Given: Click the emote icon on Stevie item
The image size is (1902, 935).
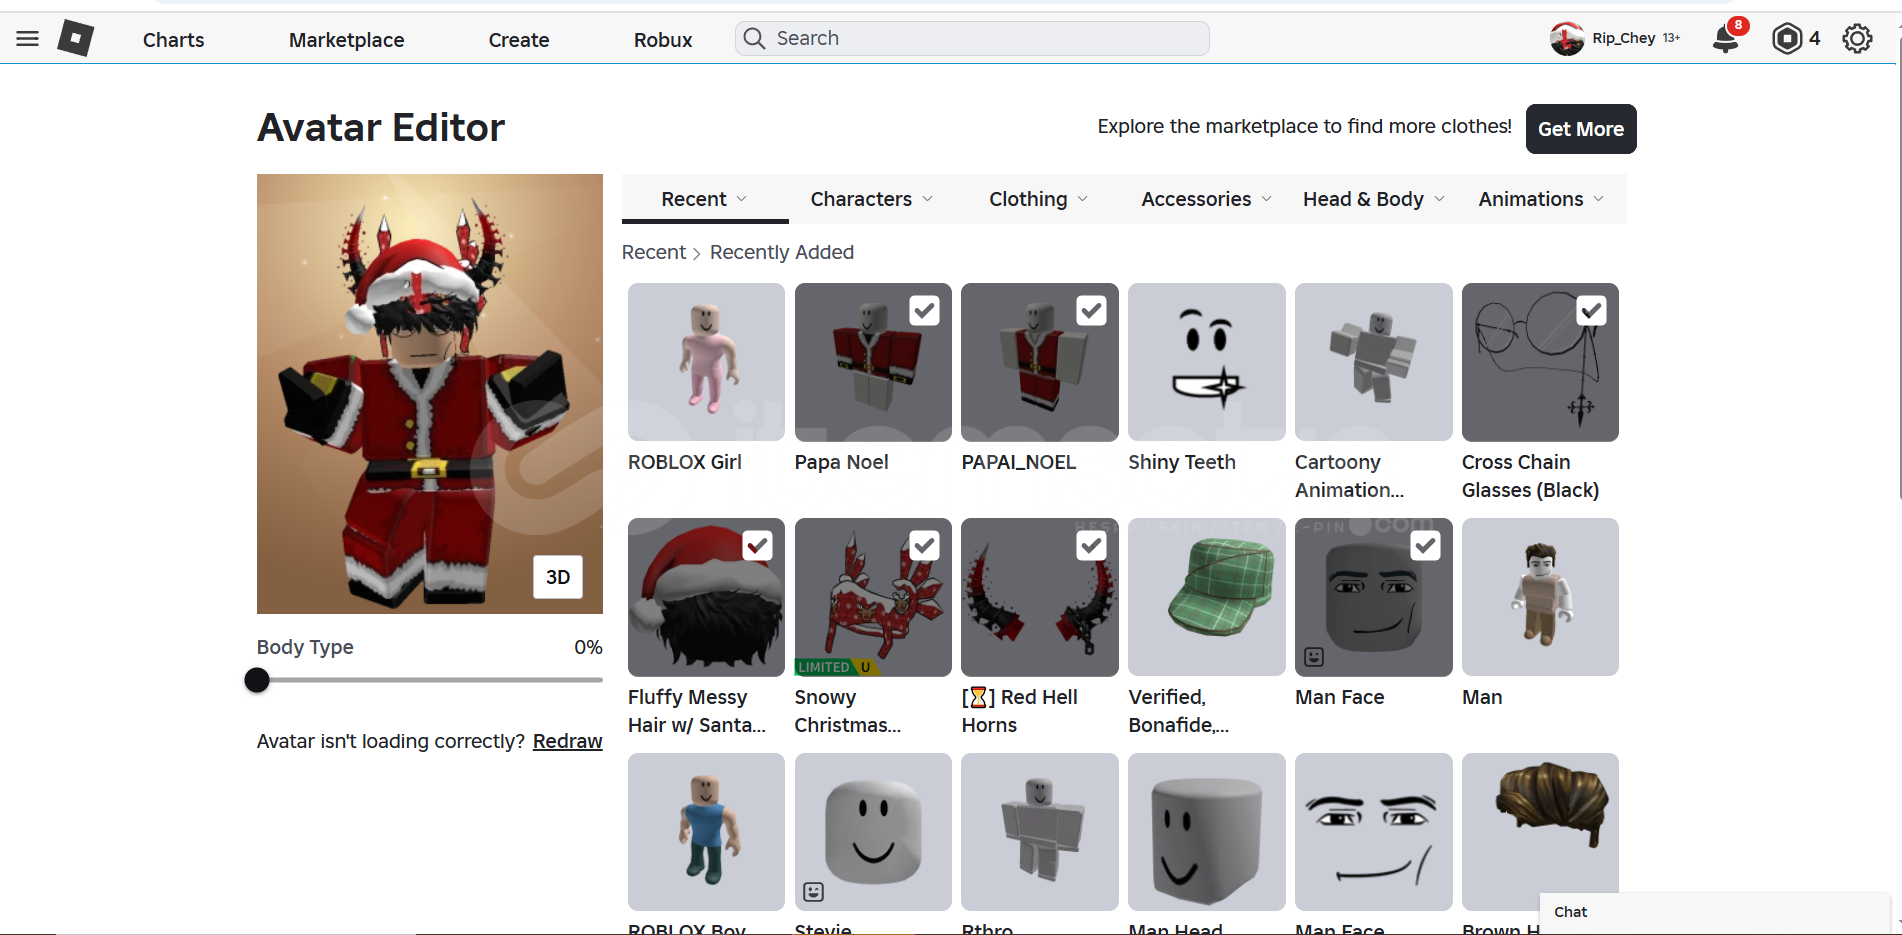Looking at the screenshot, I should click(x=814, y=891).
